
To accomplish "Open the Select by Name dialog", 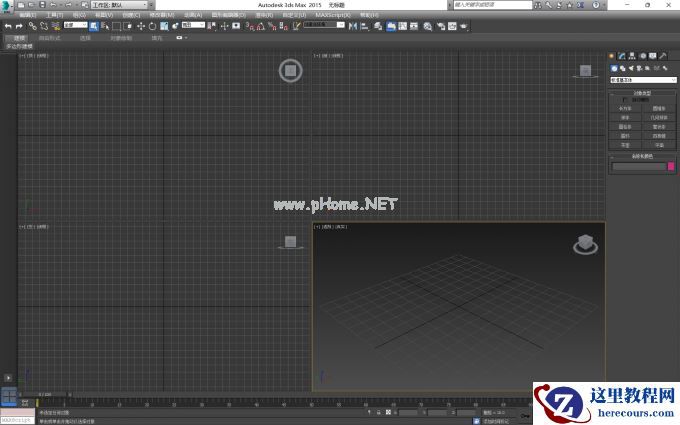I will click(105, 26).
